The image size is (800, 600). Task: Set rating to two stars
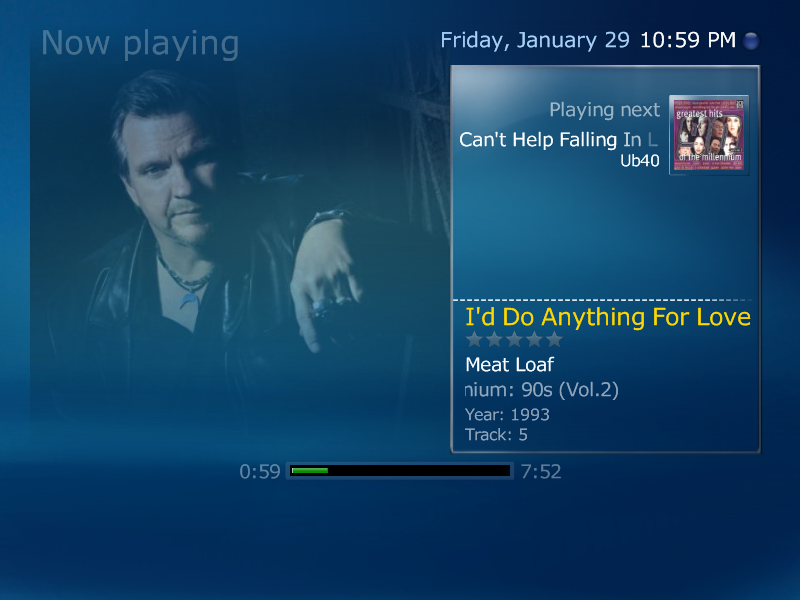point(494,339)
